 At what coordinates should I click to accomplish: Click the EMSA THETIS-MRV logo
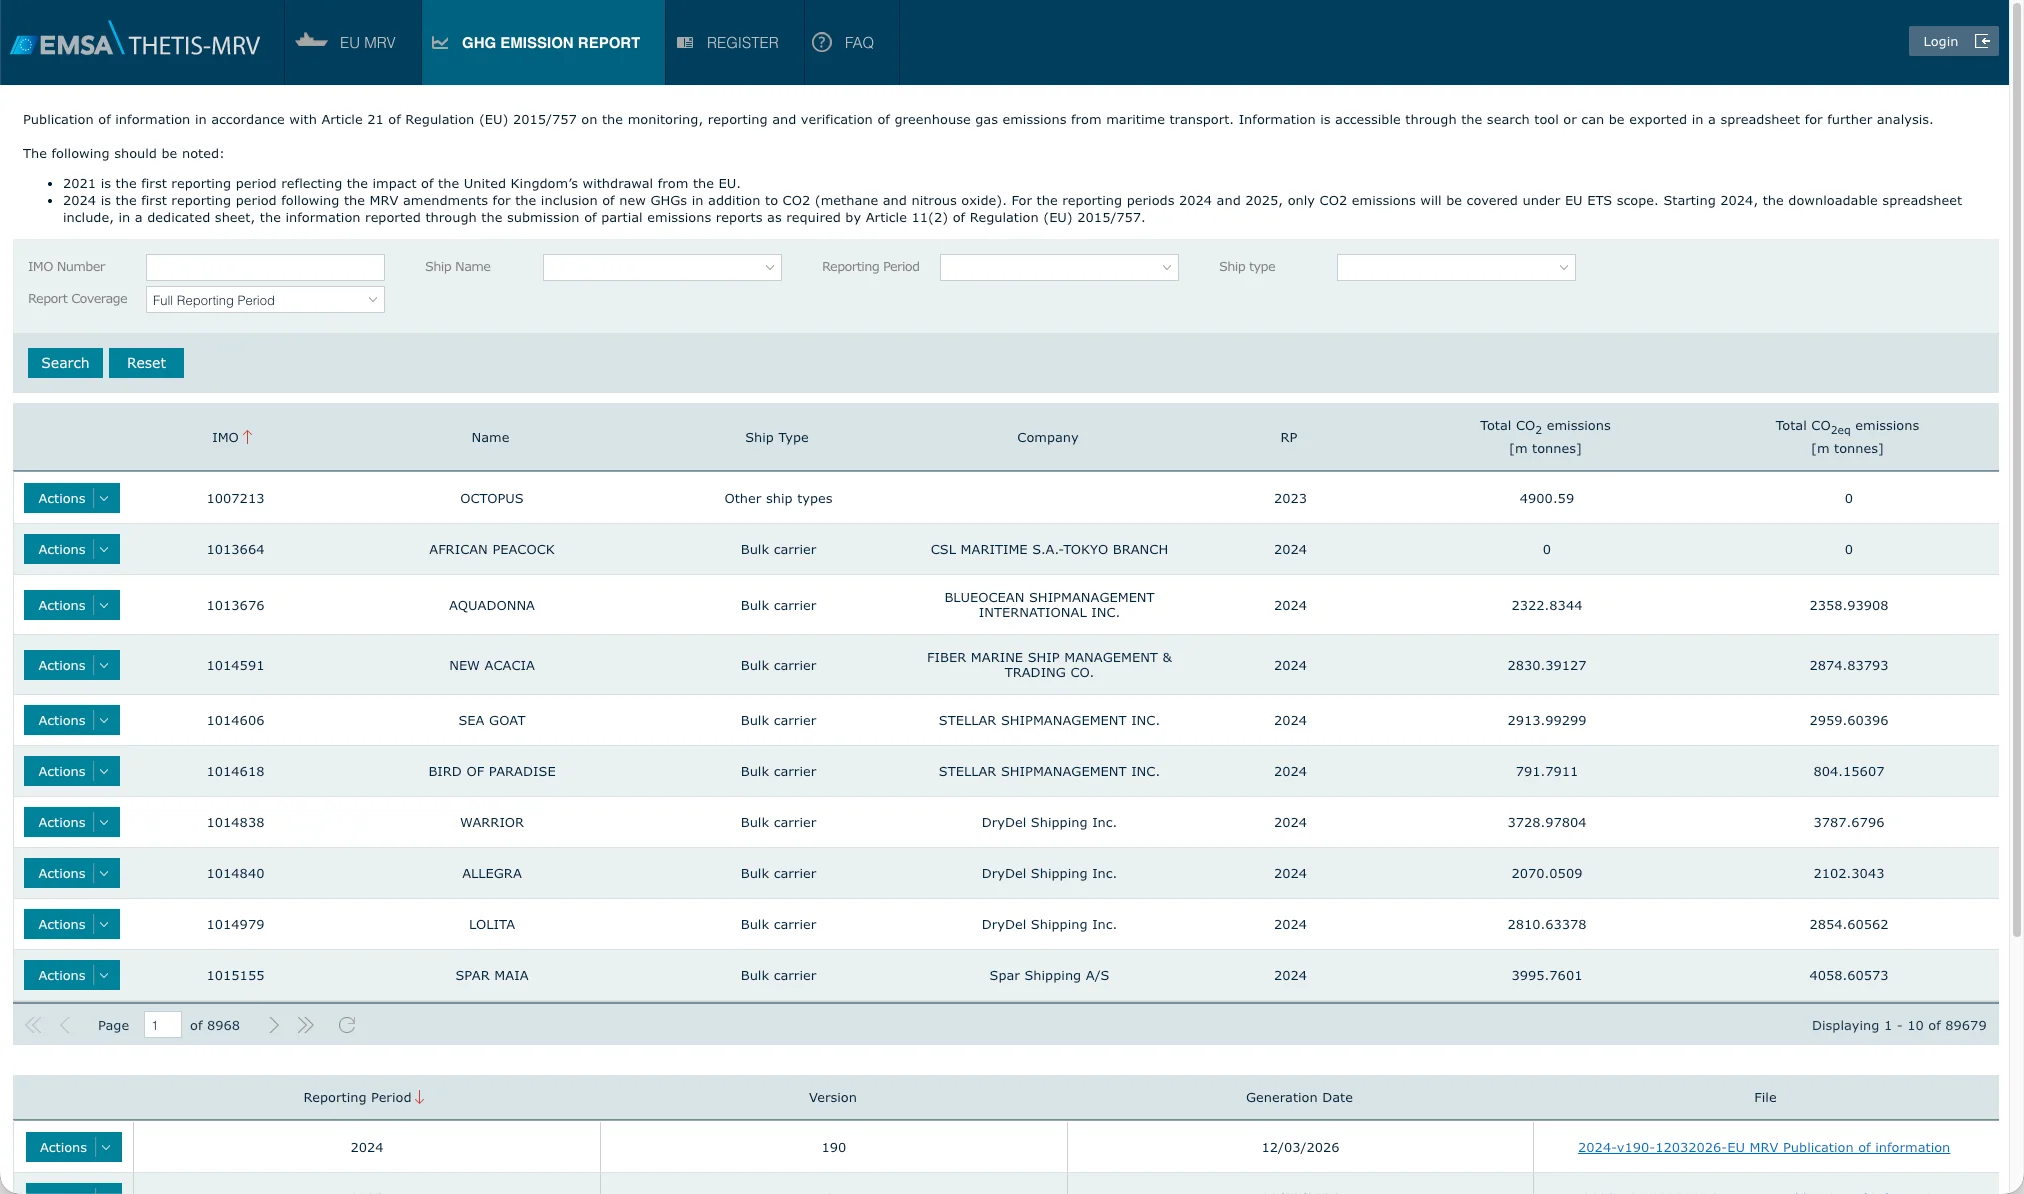click(135, 42)
